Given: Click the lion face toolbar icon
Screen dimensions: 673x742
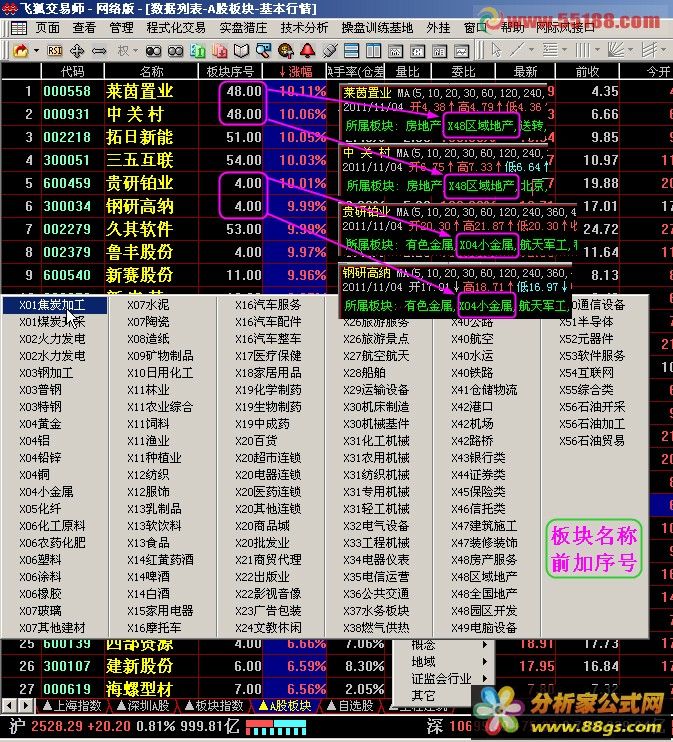Looking at the screenshot, I should 286,50.
